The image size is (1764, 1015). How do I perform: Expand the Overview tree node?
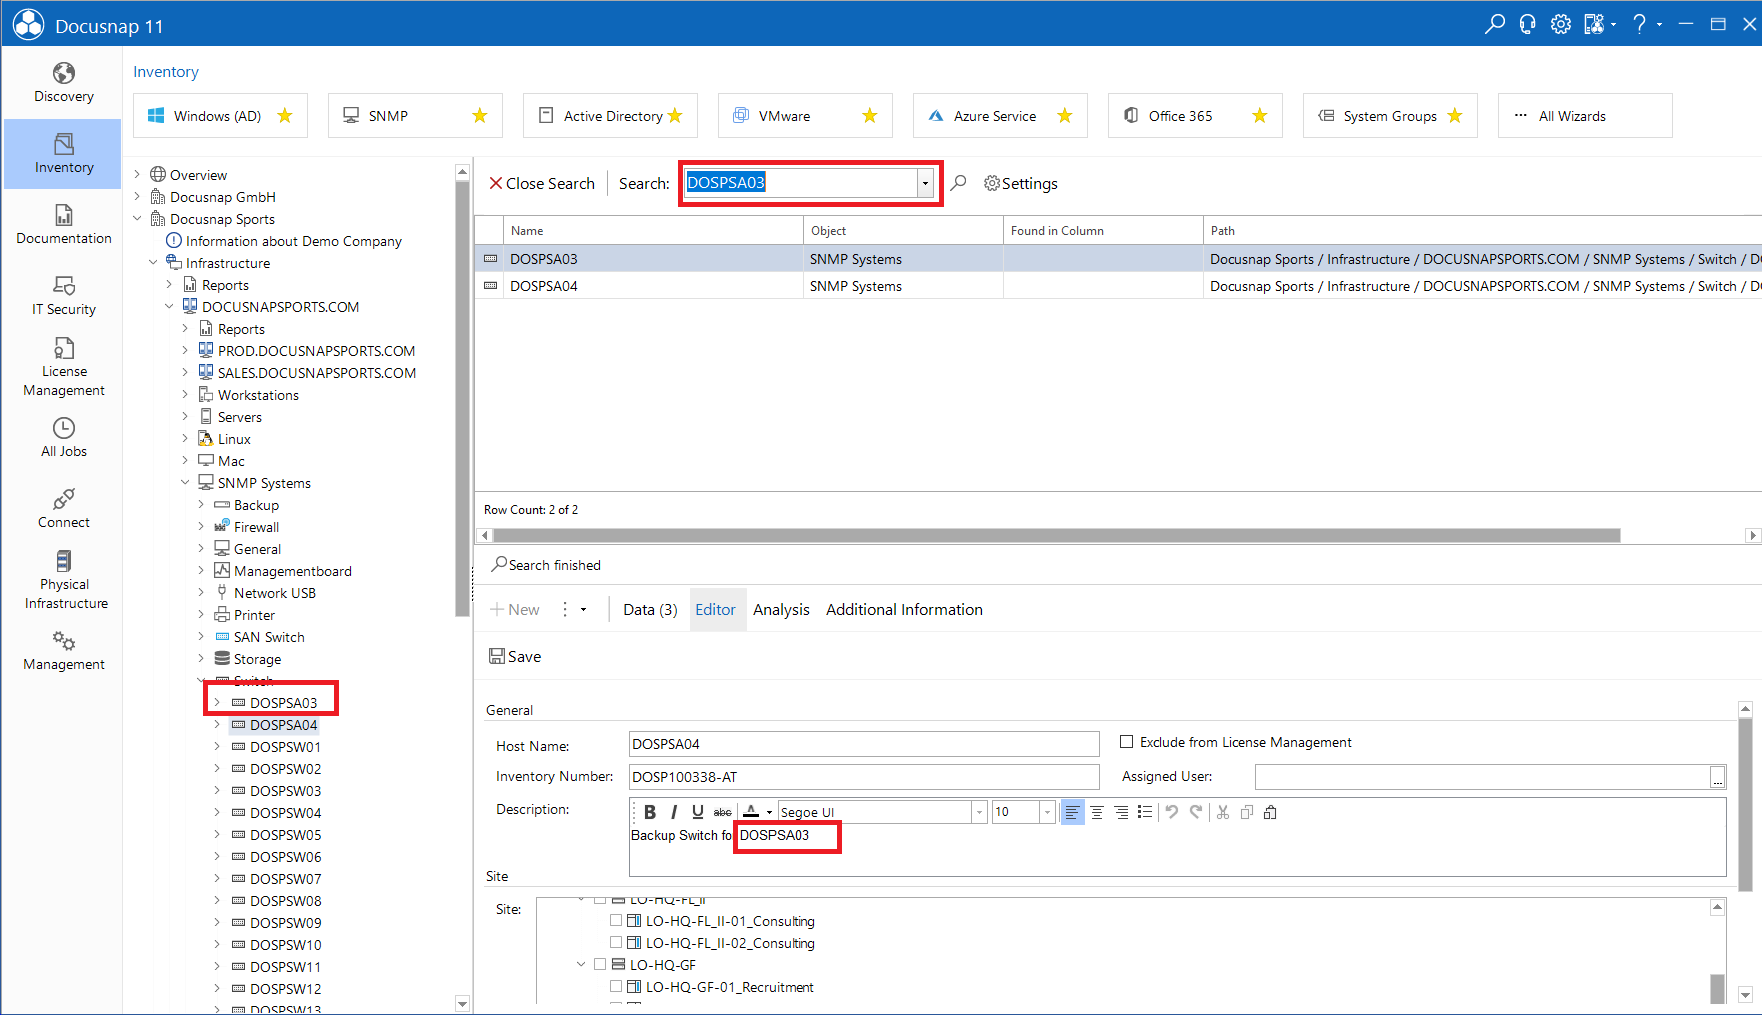138,174
